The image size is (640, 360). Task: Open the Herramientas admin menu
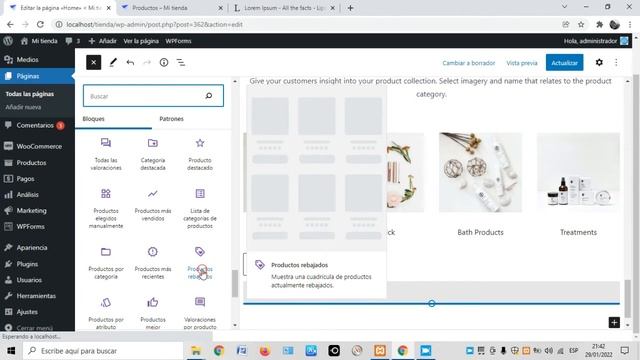pyautogui.click(x=37, y=296)
